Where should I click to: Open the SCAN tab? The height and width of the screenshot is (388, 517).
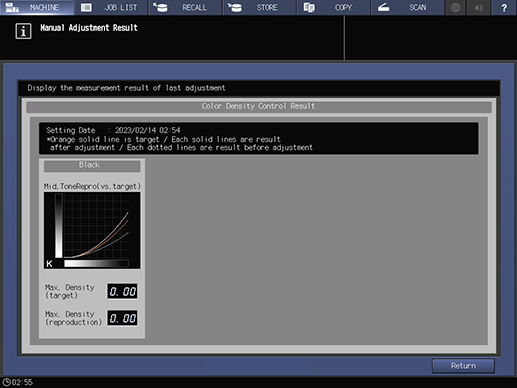point(408,7)
